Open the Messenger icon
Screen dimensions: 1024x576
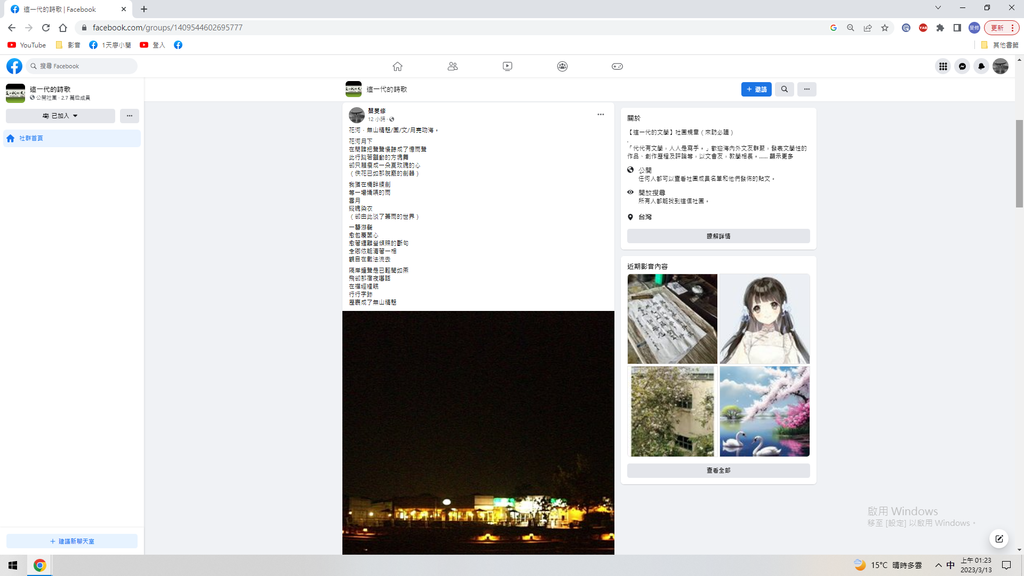tap(962, 66)
